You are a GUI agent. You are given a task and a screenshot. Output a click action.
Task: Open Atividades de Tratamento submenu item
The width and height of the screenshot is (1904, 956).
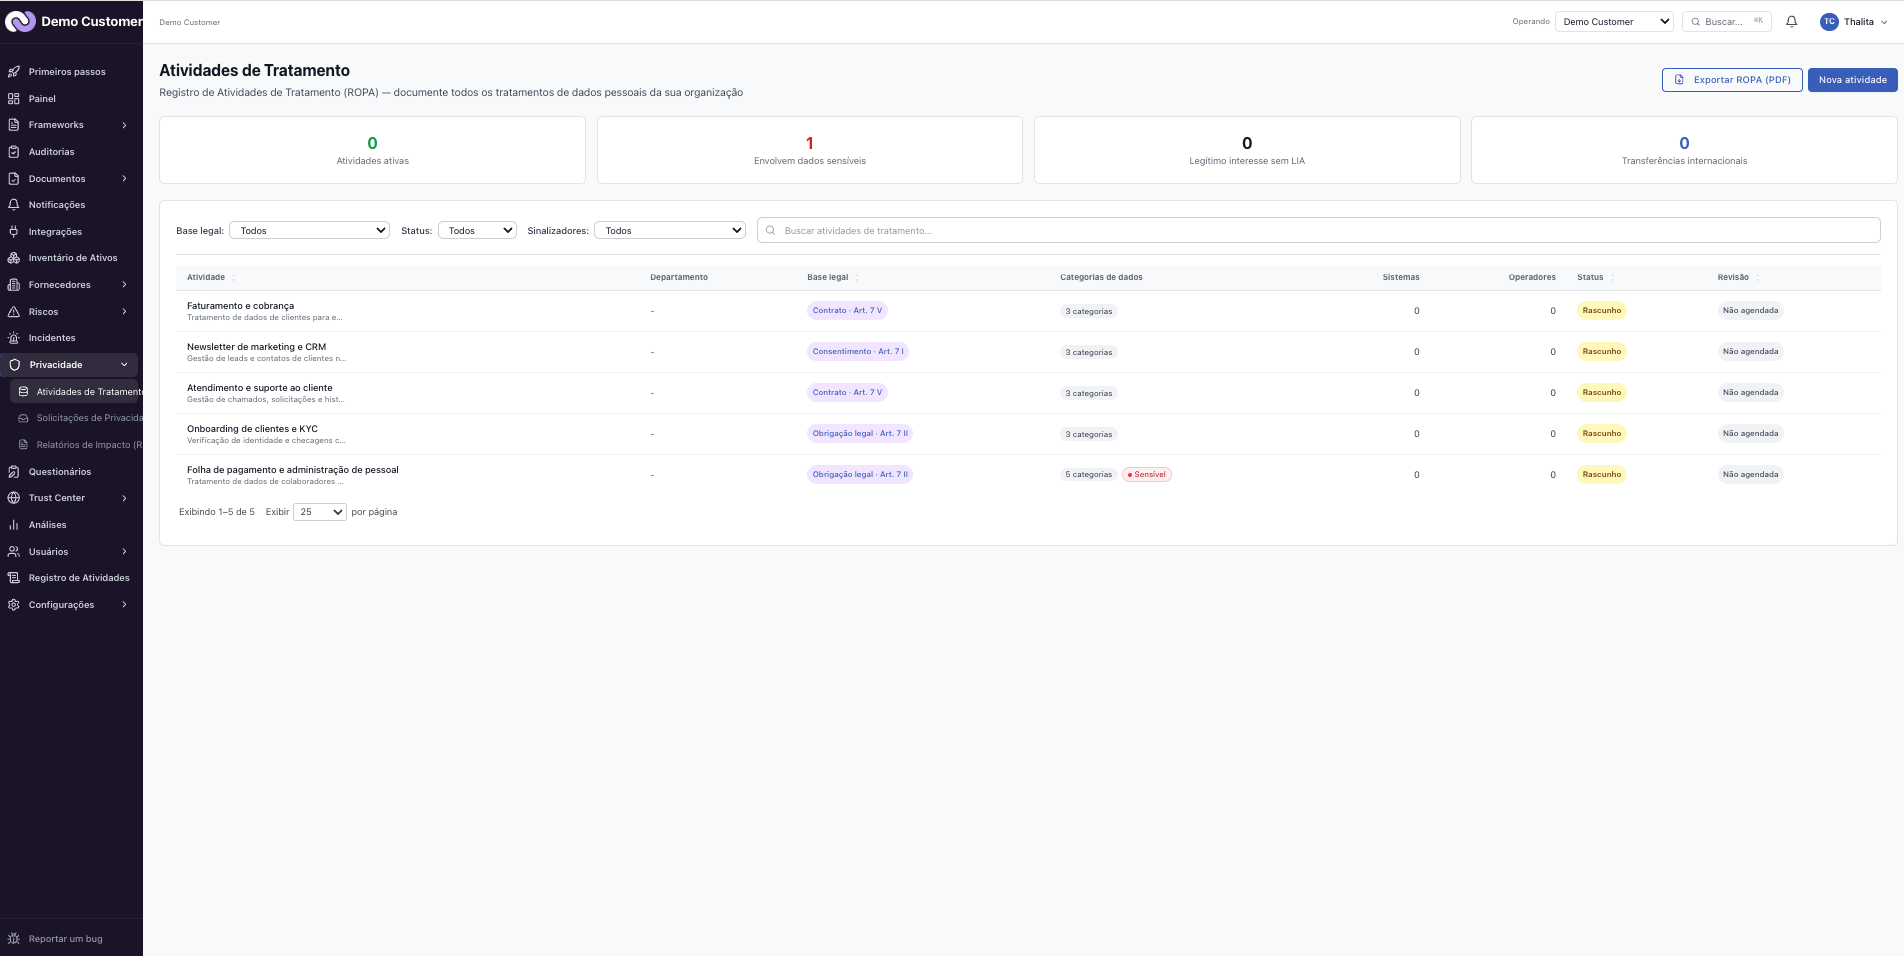pos(76,392)
